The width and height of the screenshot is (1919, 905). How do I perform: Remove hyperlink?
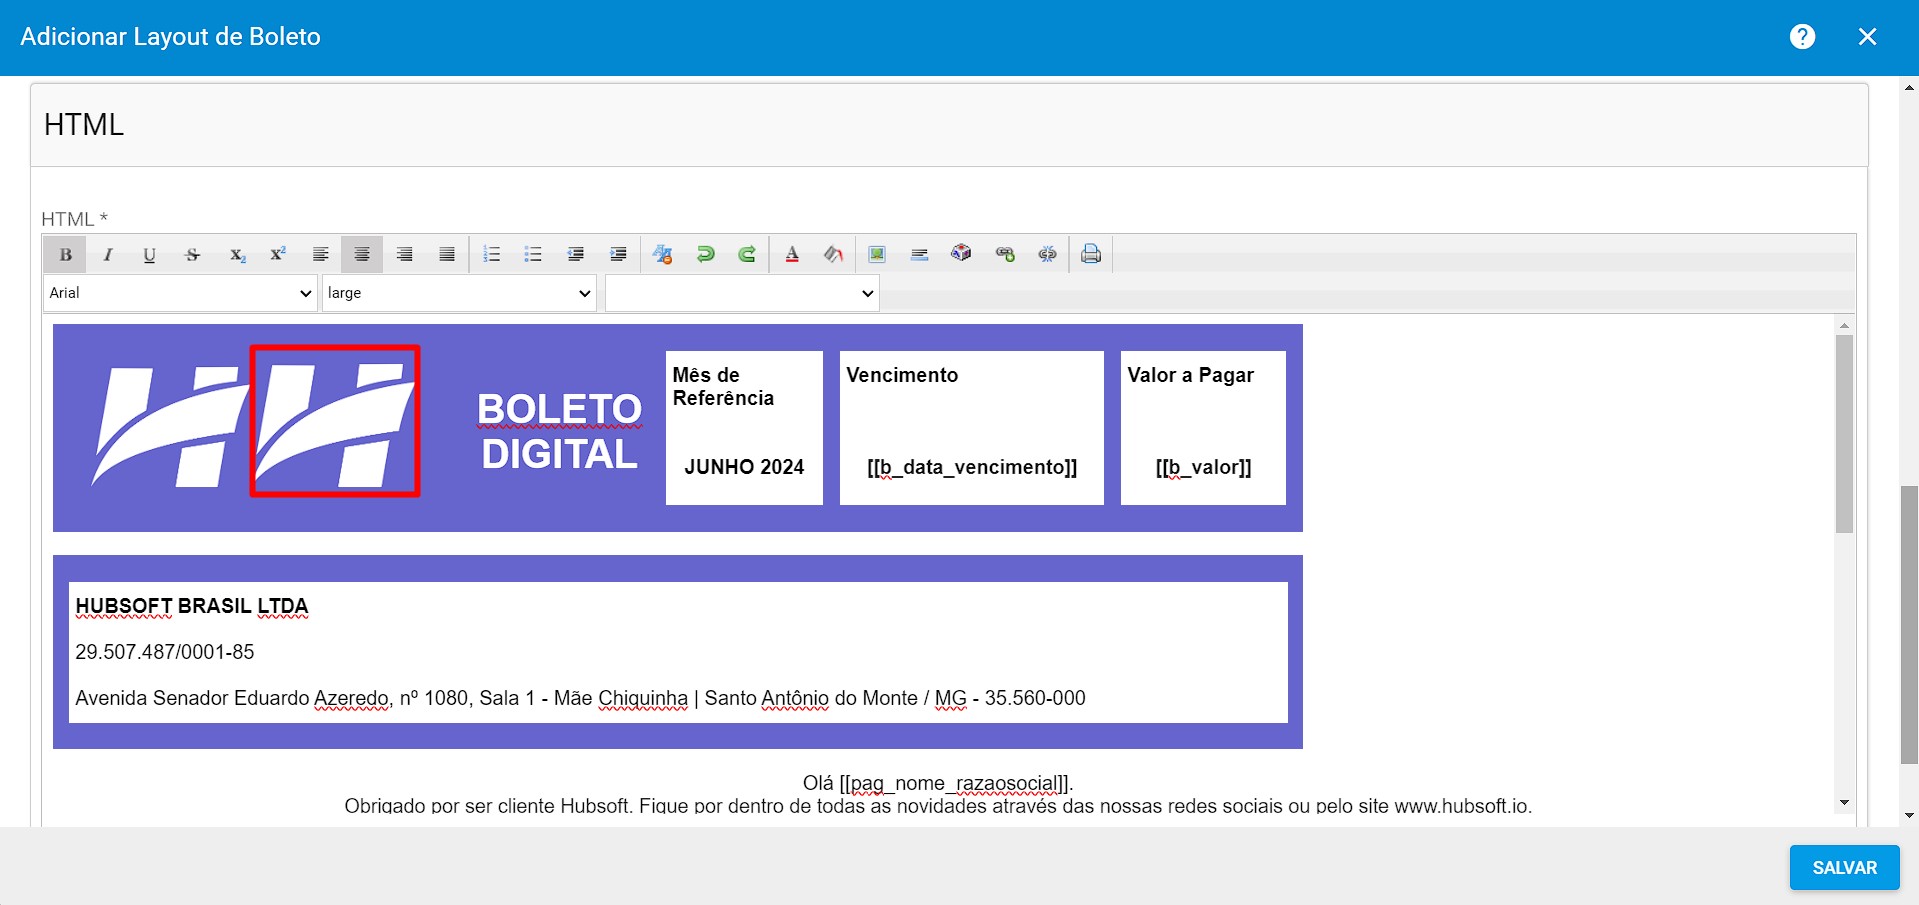click(1047, 255)
